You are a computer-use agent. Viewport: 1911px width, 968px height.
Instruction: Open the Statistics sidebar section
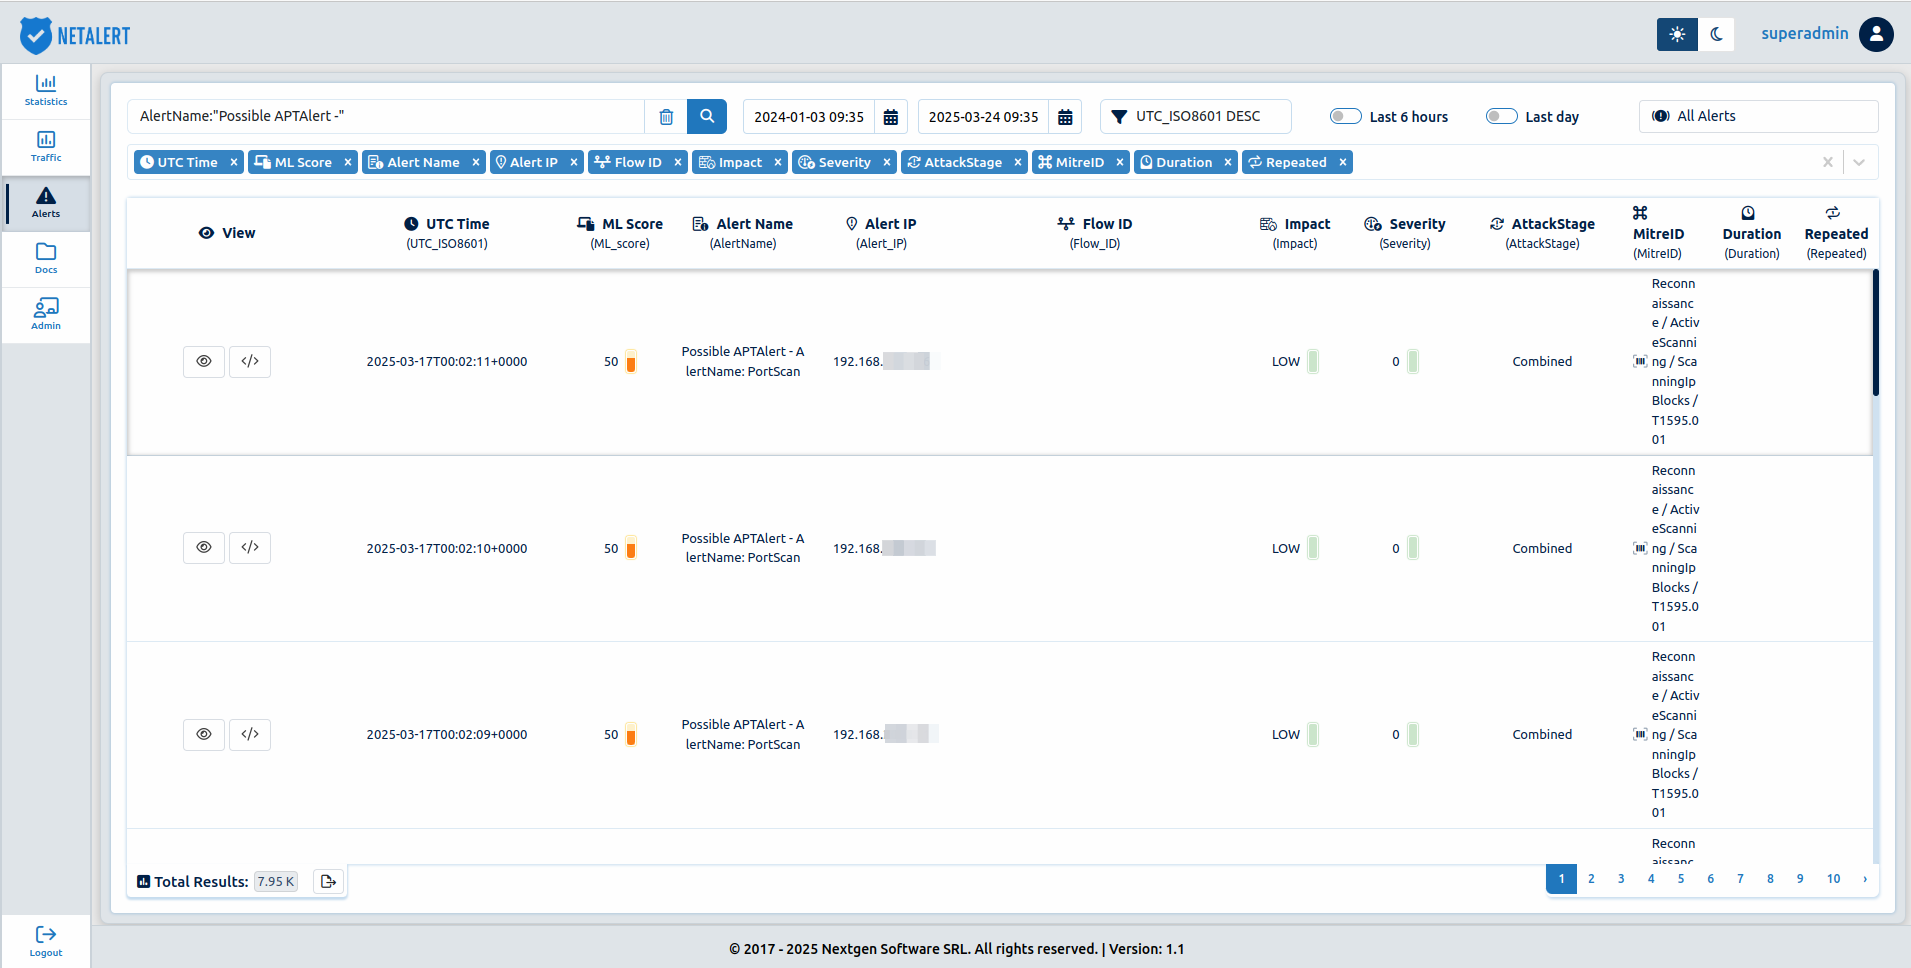click(46, 90)
